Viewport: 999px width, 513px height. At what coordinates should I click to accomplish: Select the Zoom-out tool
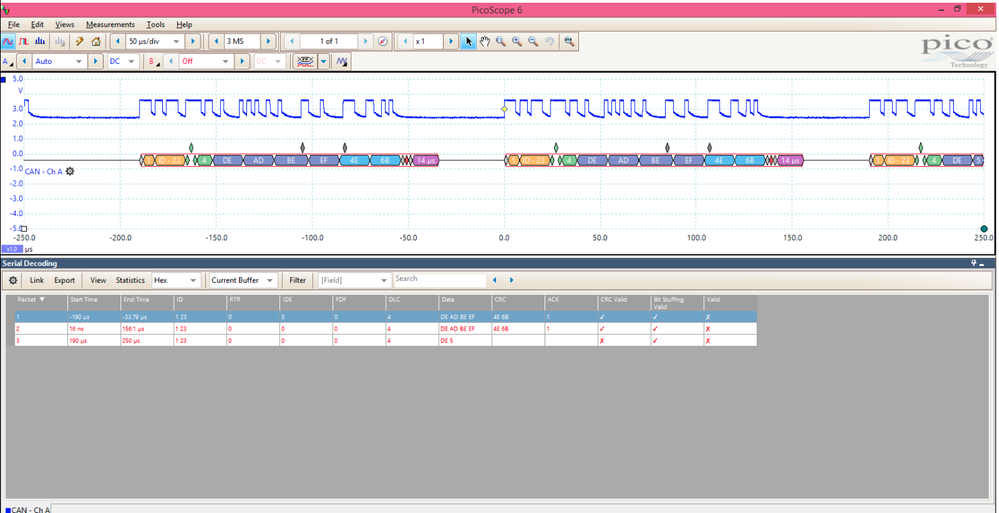533,41
